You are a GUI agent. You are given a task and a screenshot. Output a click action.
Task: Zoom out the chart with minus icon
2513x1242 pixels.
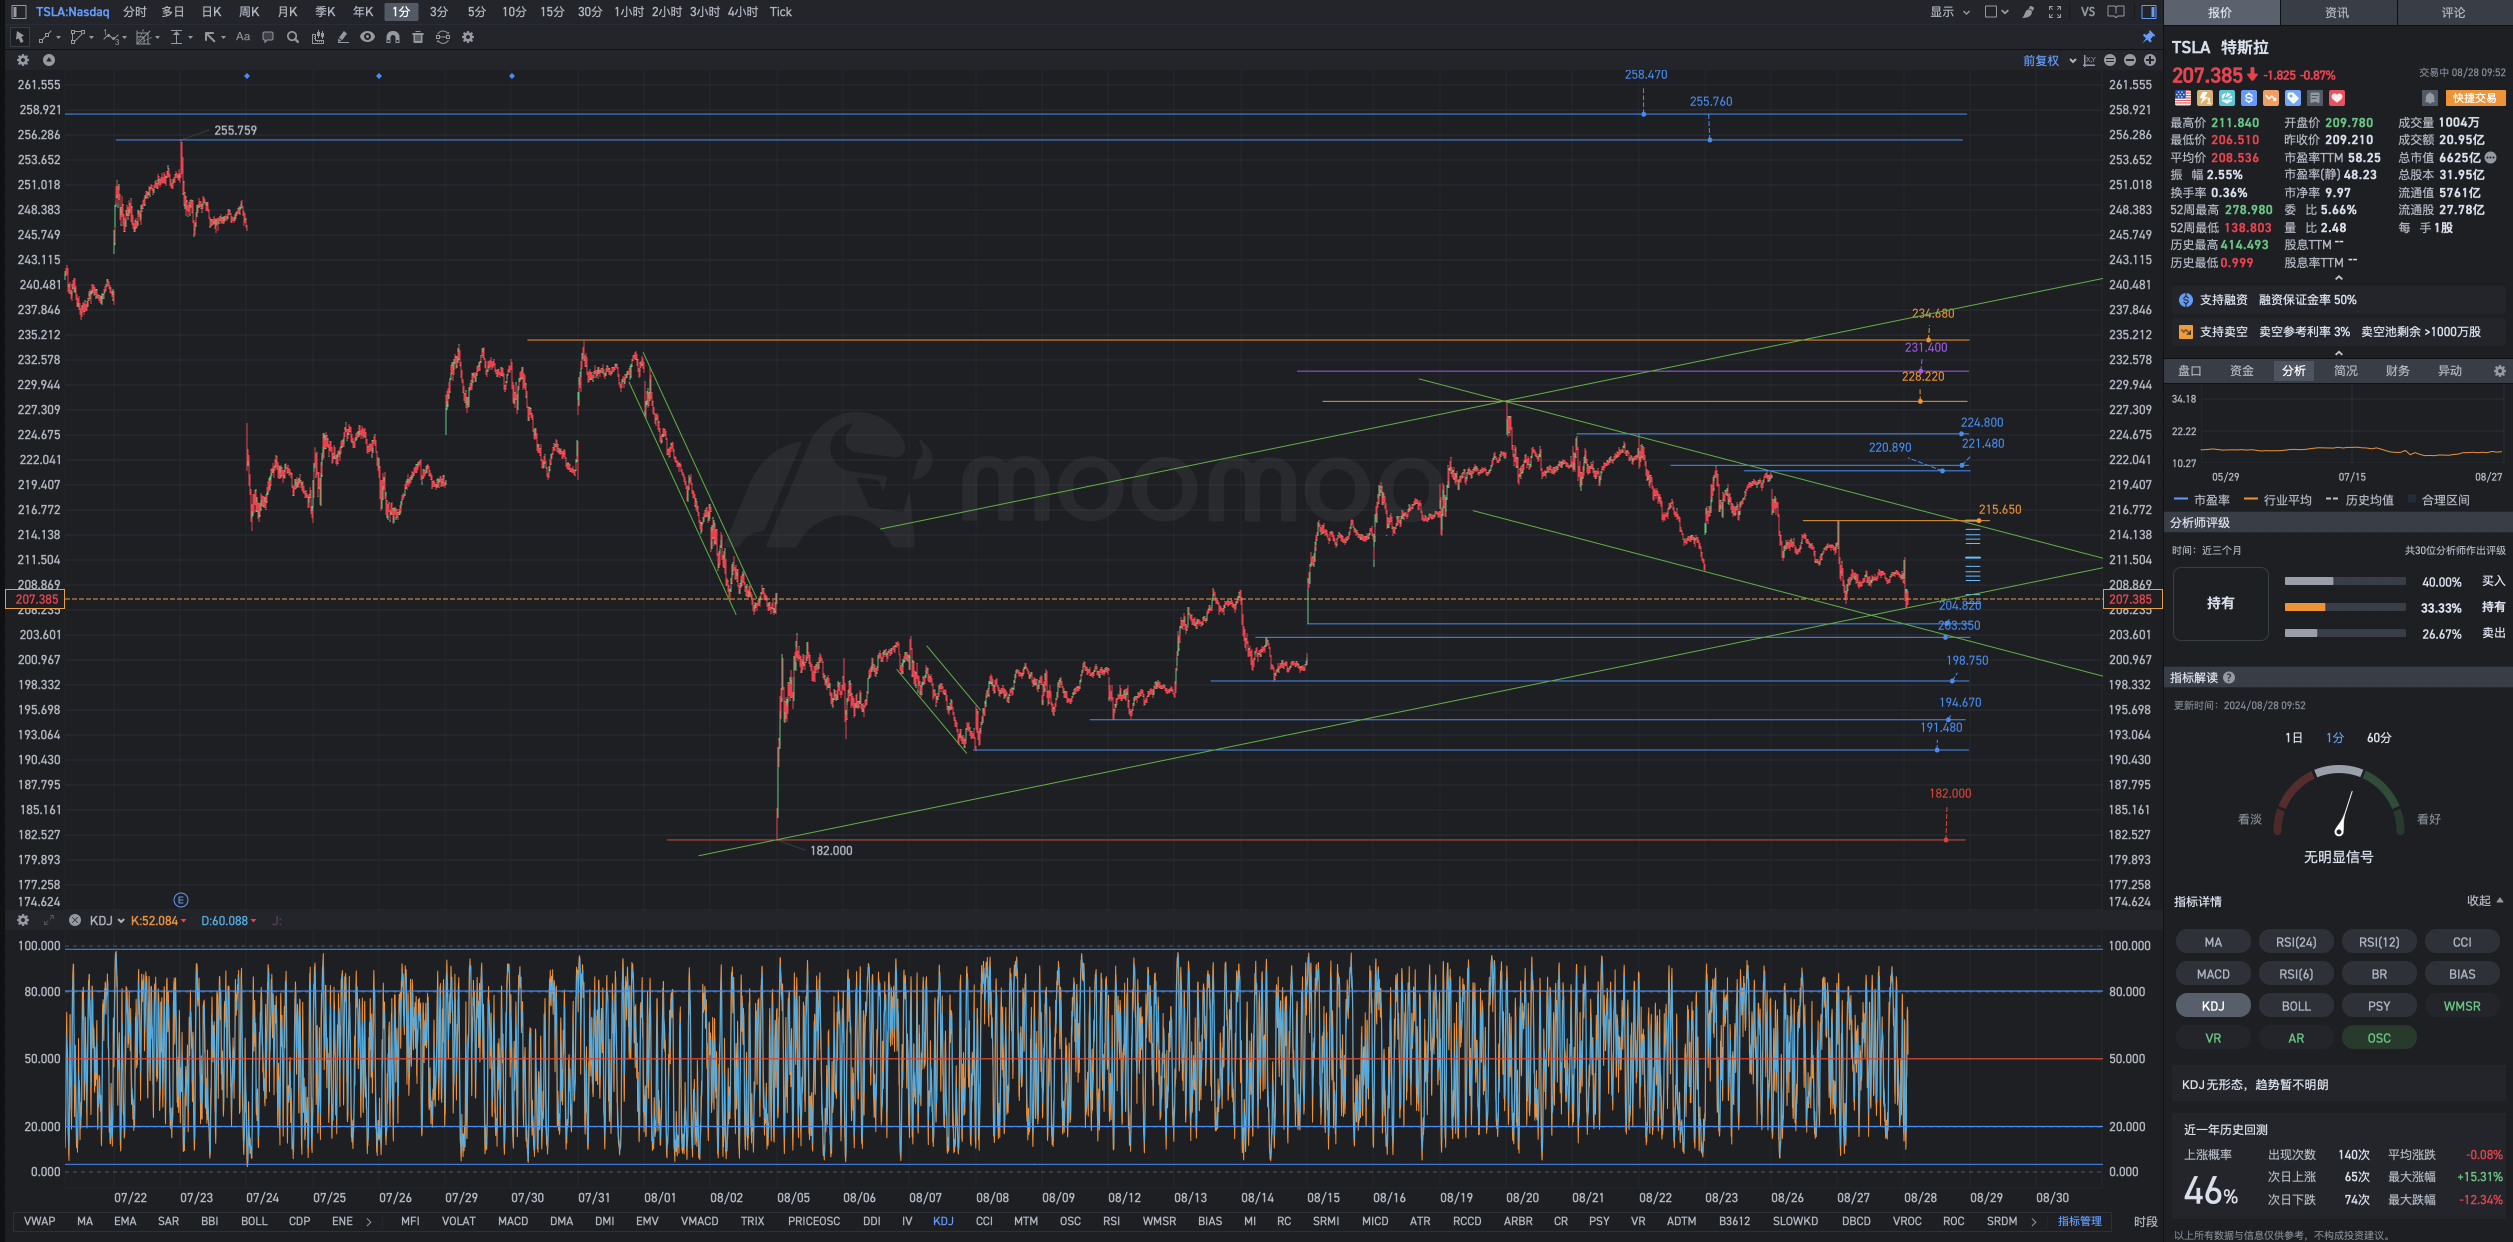[x=2130, y=60]
